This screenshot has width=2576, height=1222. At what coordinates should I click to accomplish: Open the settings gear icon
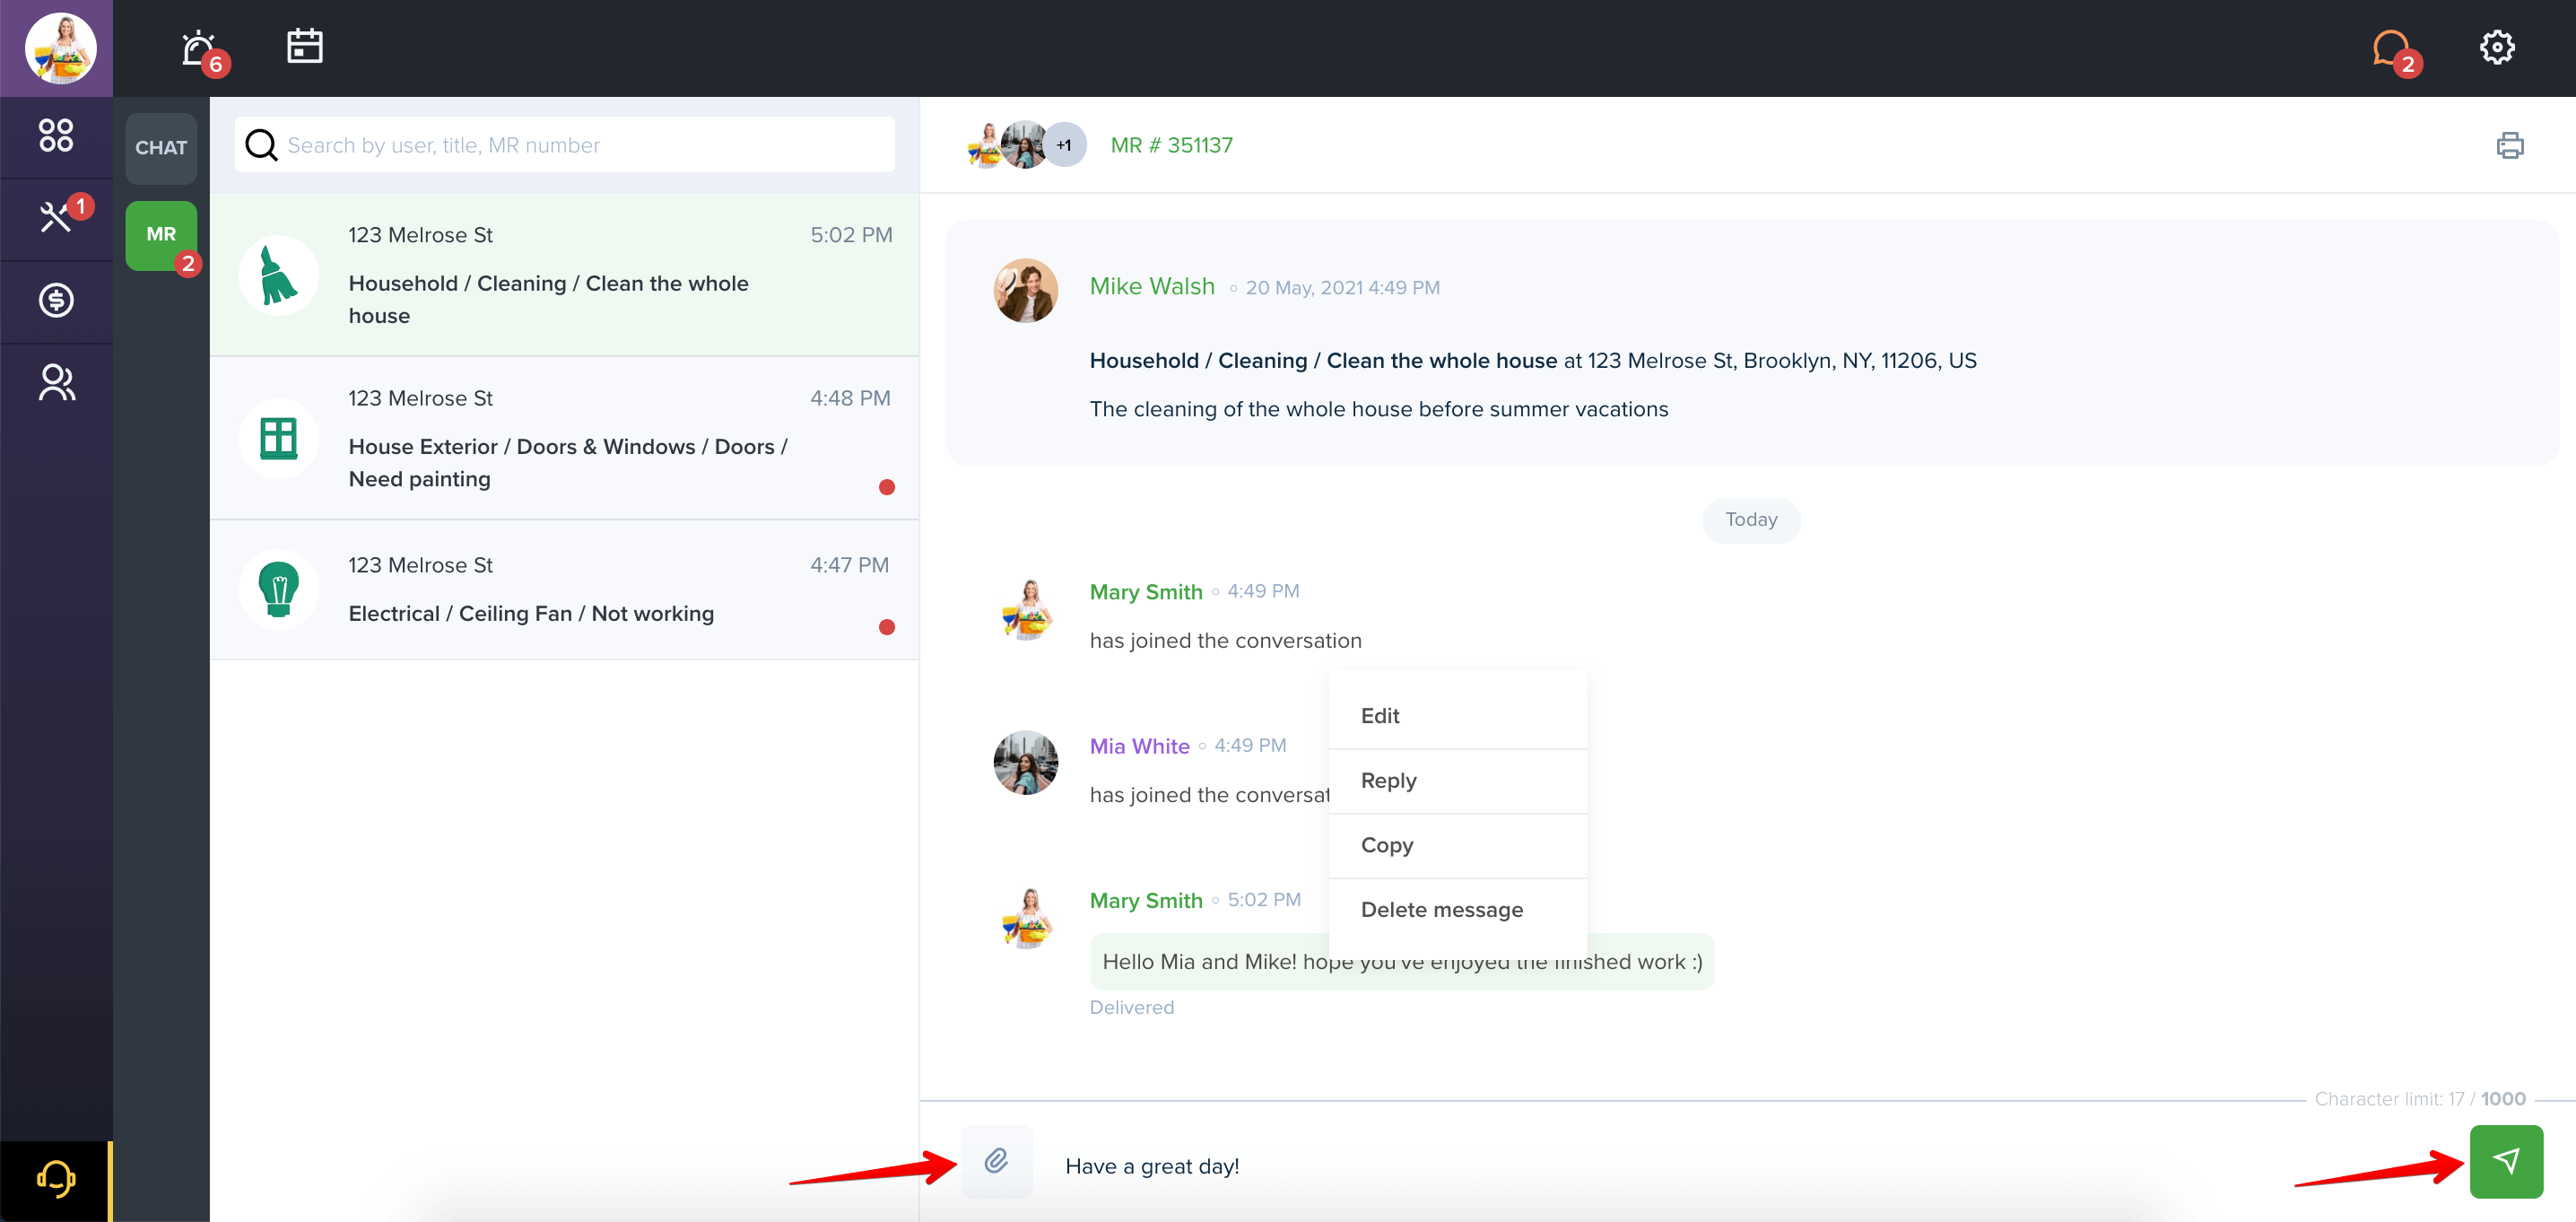coord(2497,47)
